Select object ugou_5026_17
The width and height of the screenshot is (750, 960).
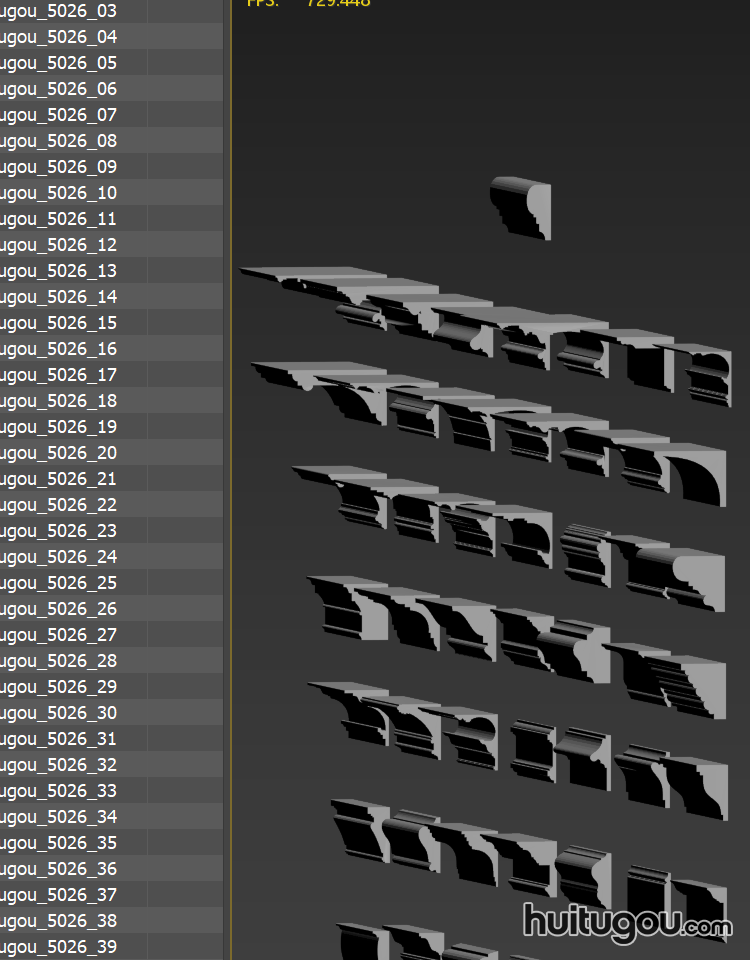[111, 375]
